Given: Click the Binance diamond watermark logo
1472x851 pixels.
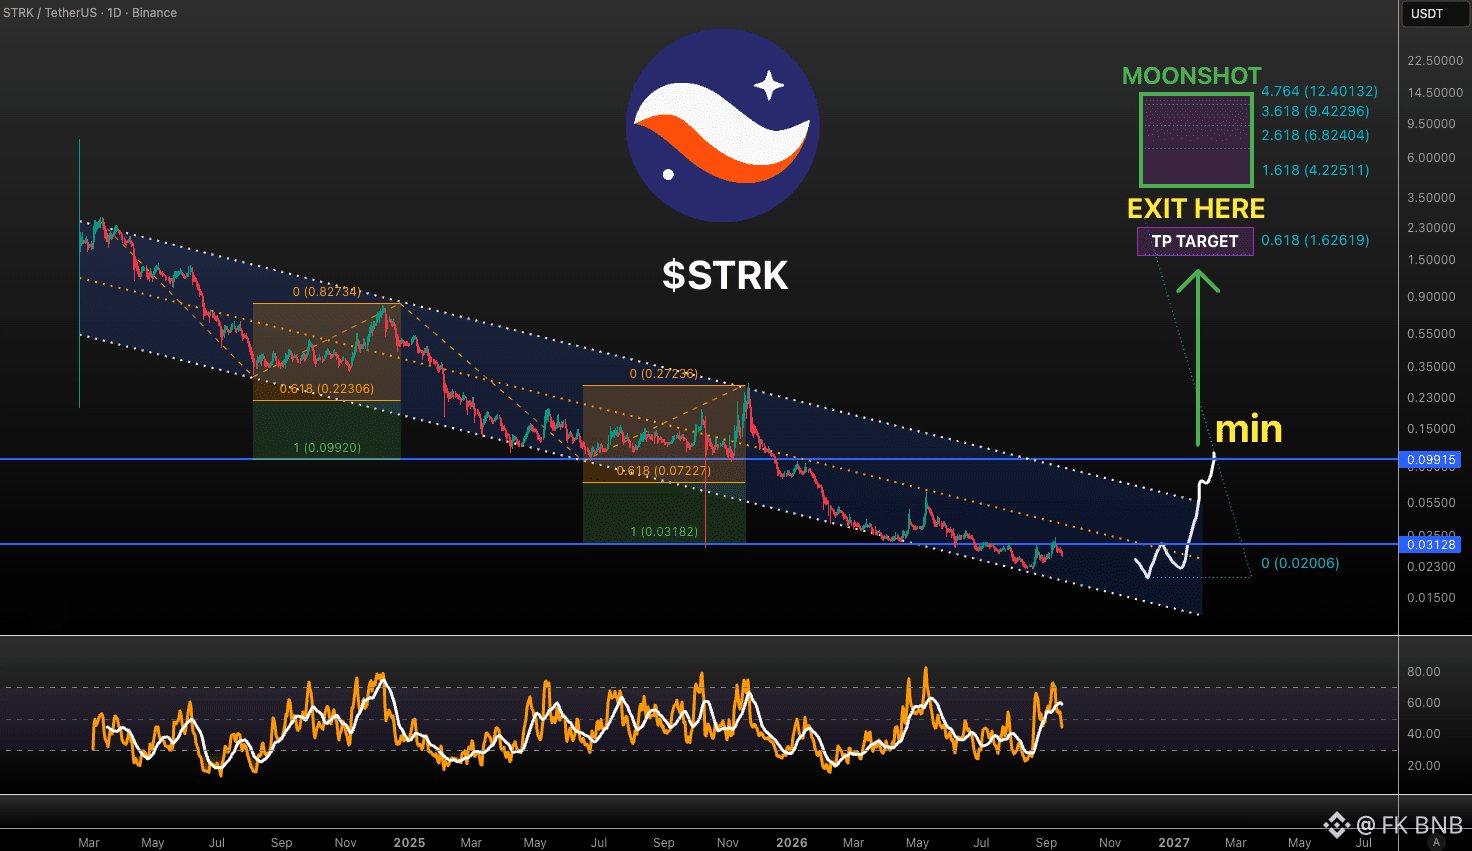Looking at the screenshot, I should point(1336,825).
